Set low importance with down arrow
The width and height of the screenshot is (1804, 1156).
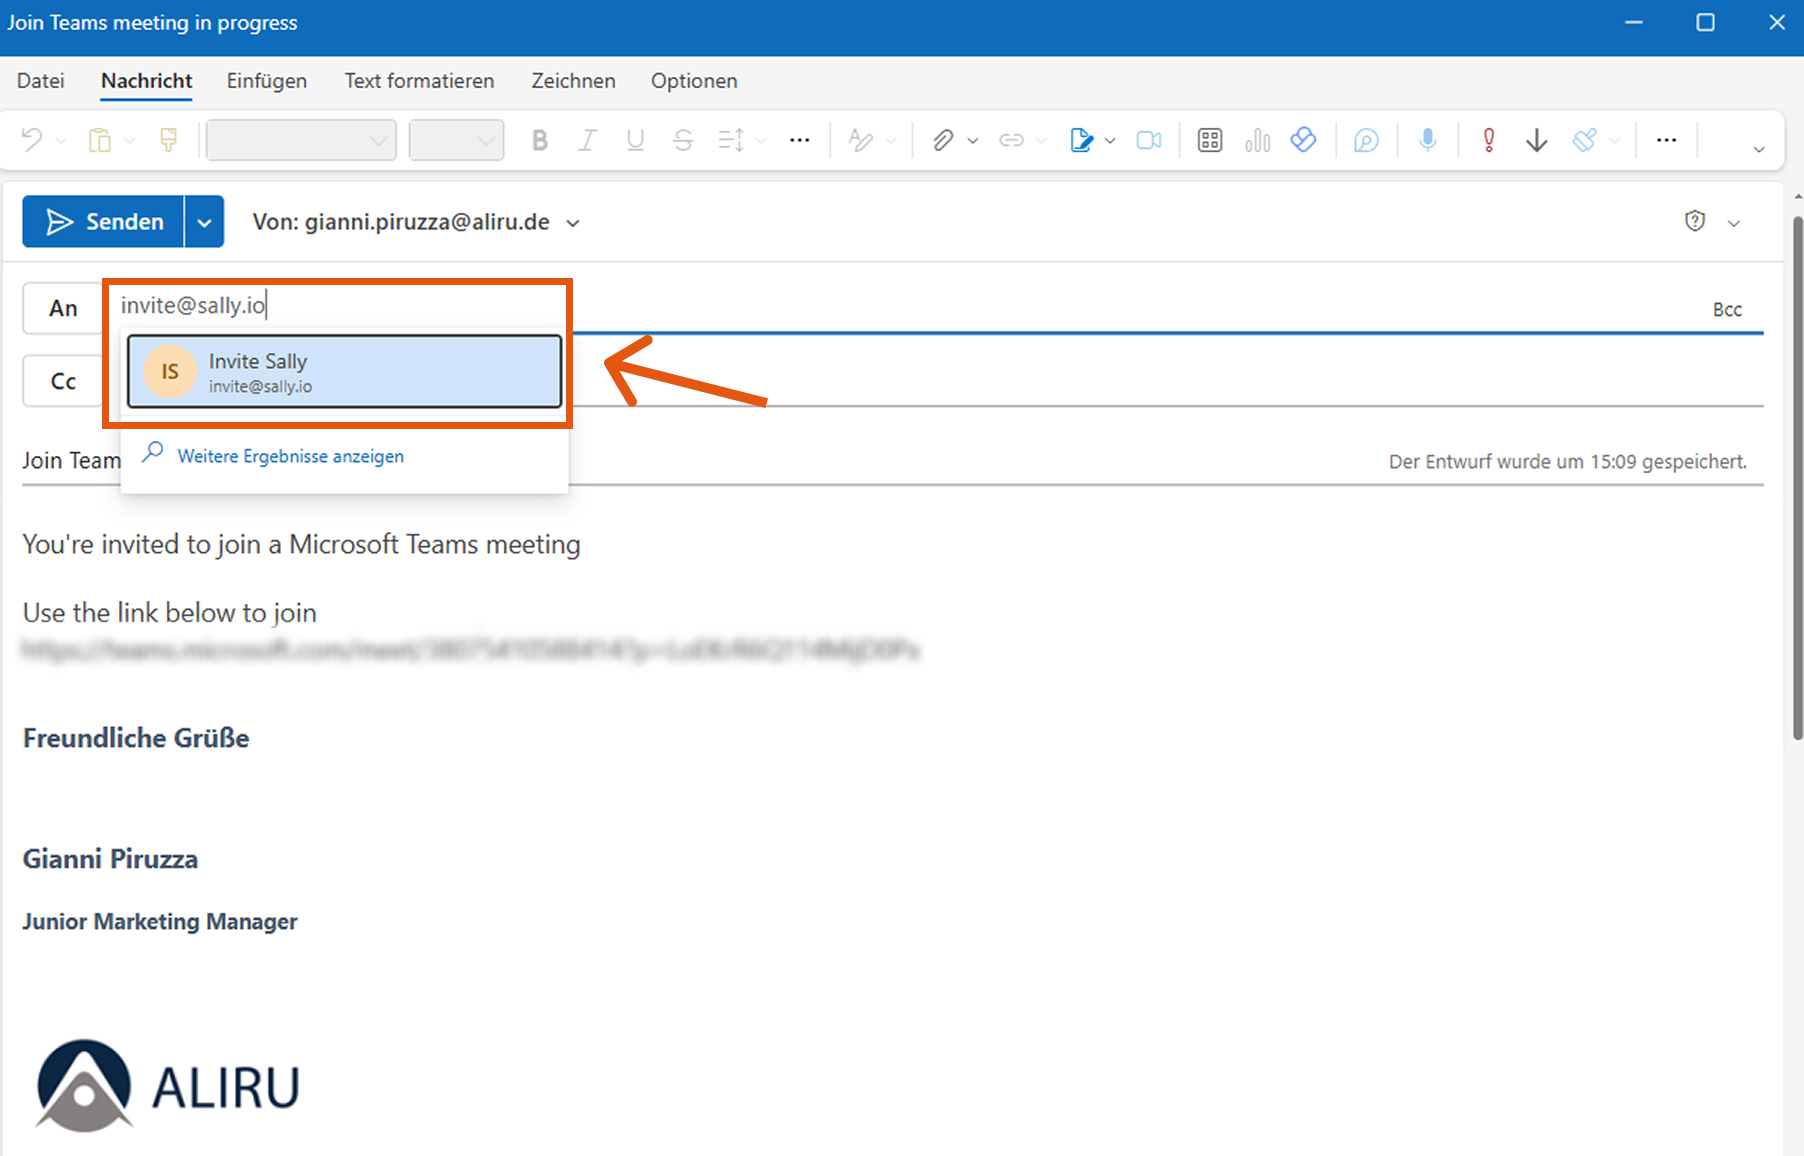point(1537,141)
